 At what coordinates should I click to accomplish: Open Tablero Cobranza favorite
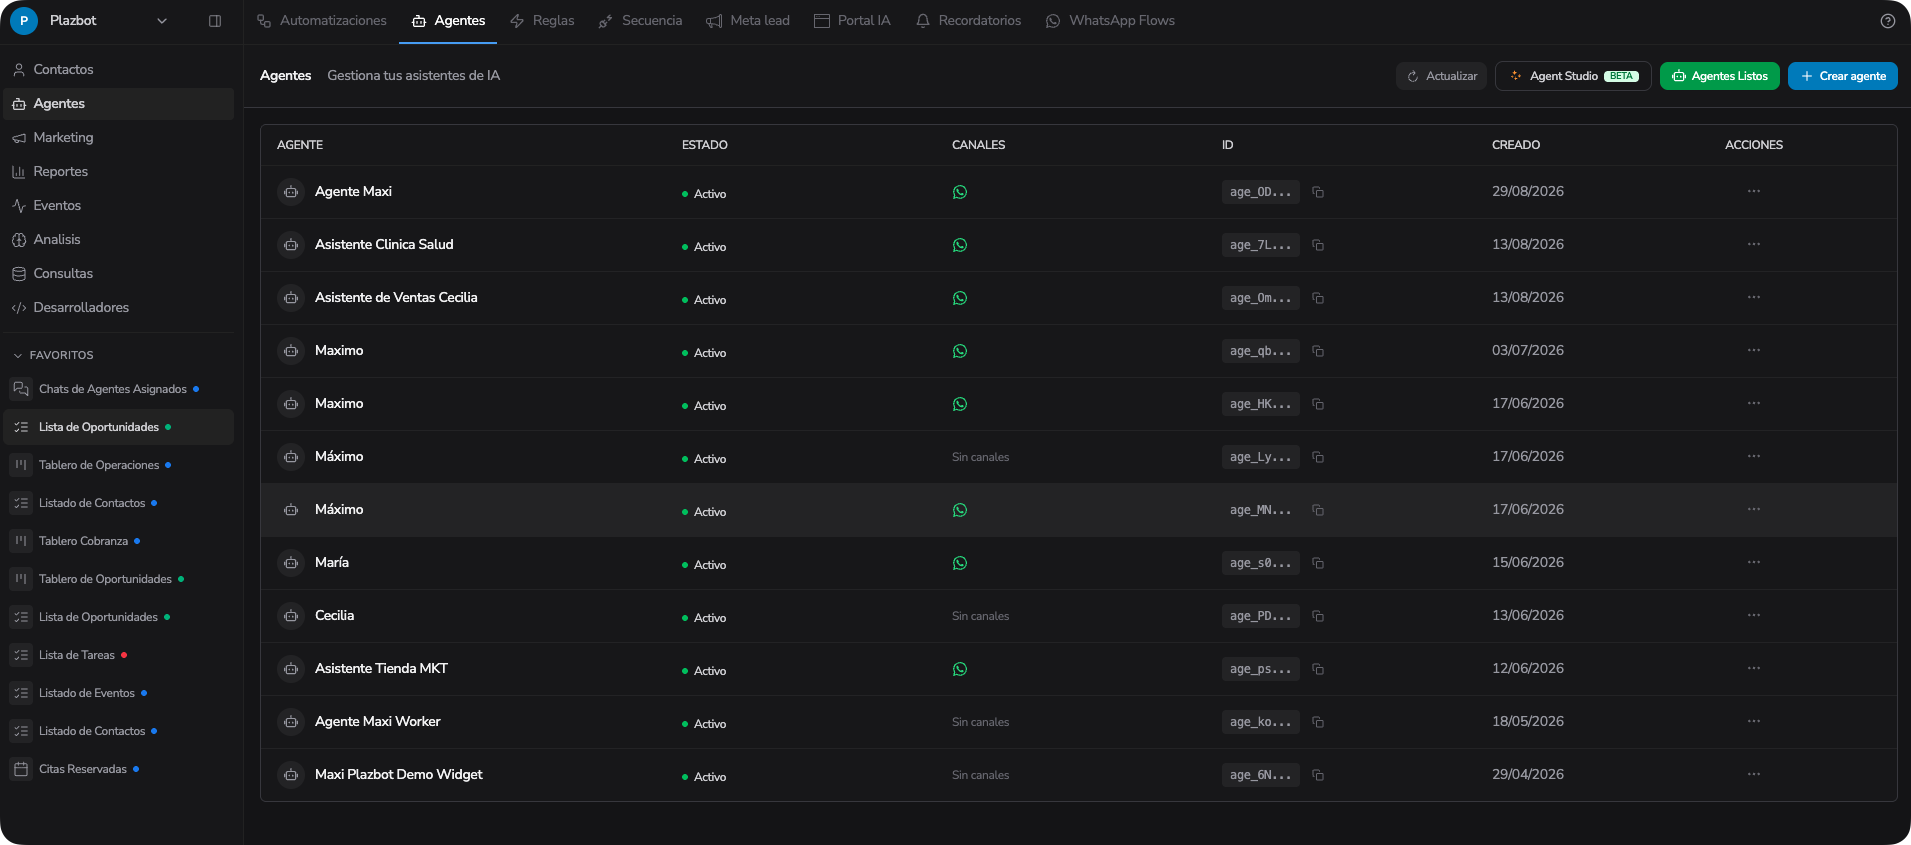(x=119, y=541)
